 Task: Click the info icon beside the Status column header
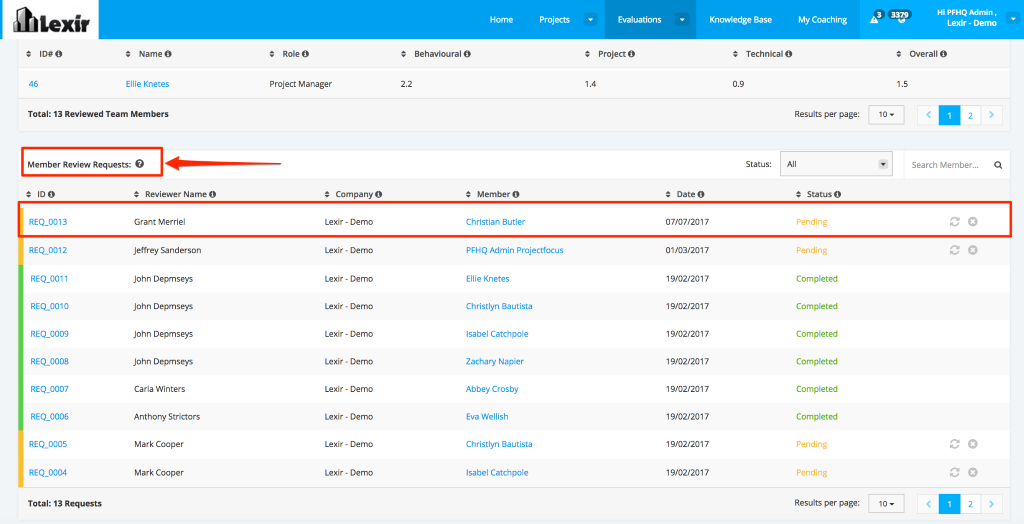pyautogui.click(x=837, y=194)
